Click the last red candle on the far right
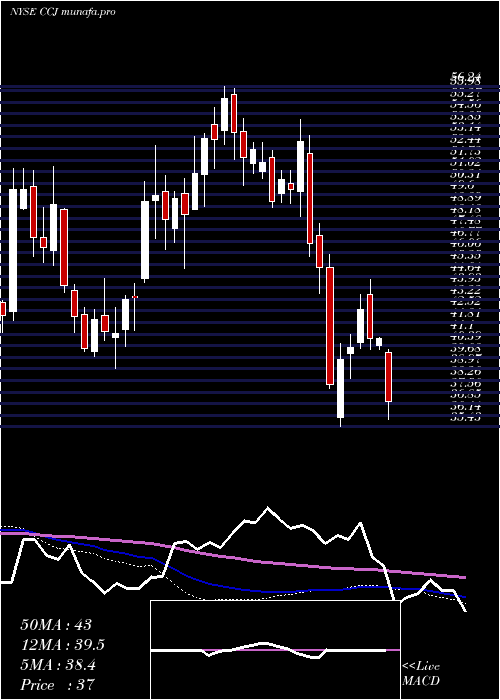The image size is (500, 700). [x=388, y=377]
